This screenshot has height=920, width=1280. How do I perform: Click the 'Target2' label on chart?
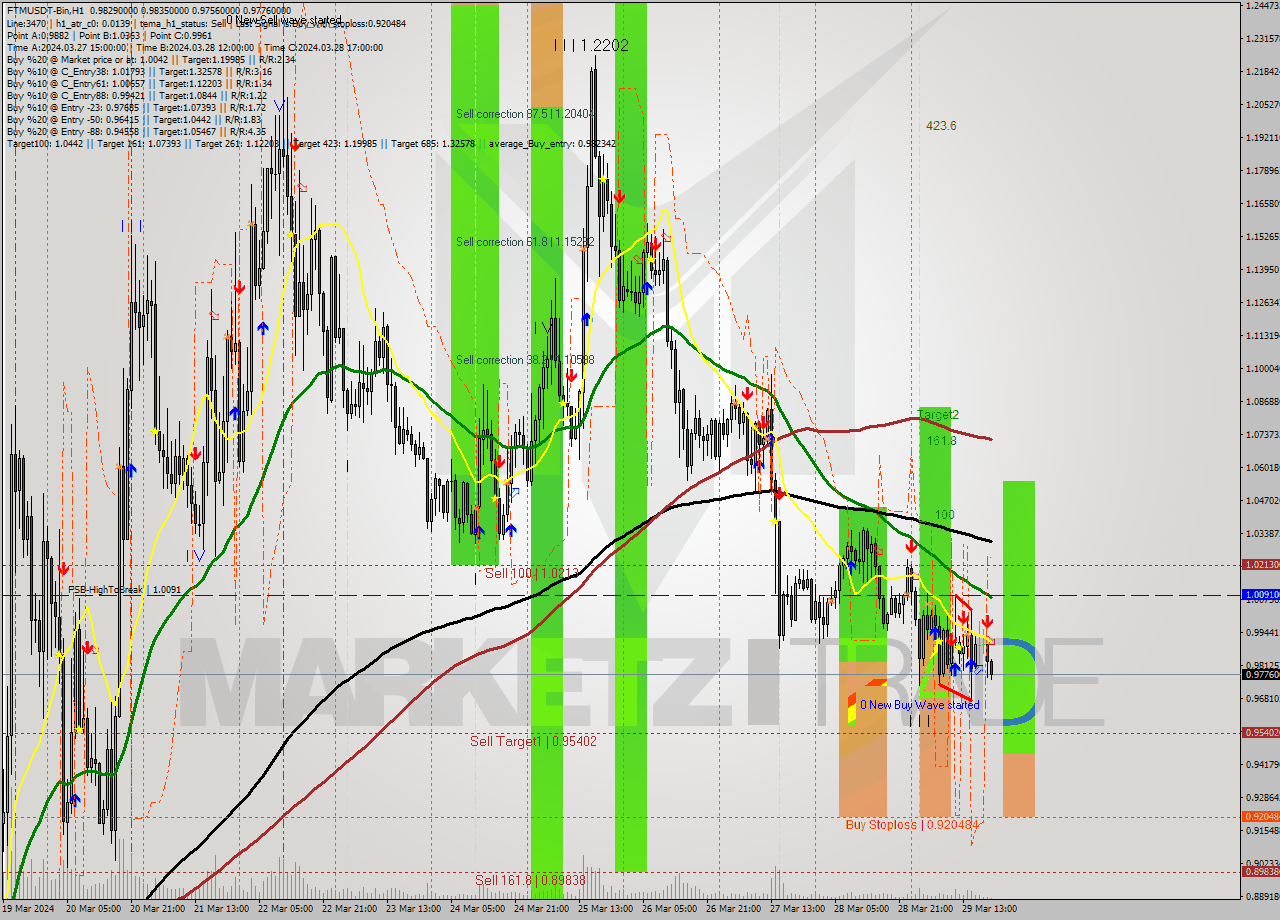pos(938,414)
